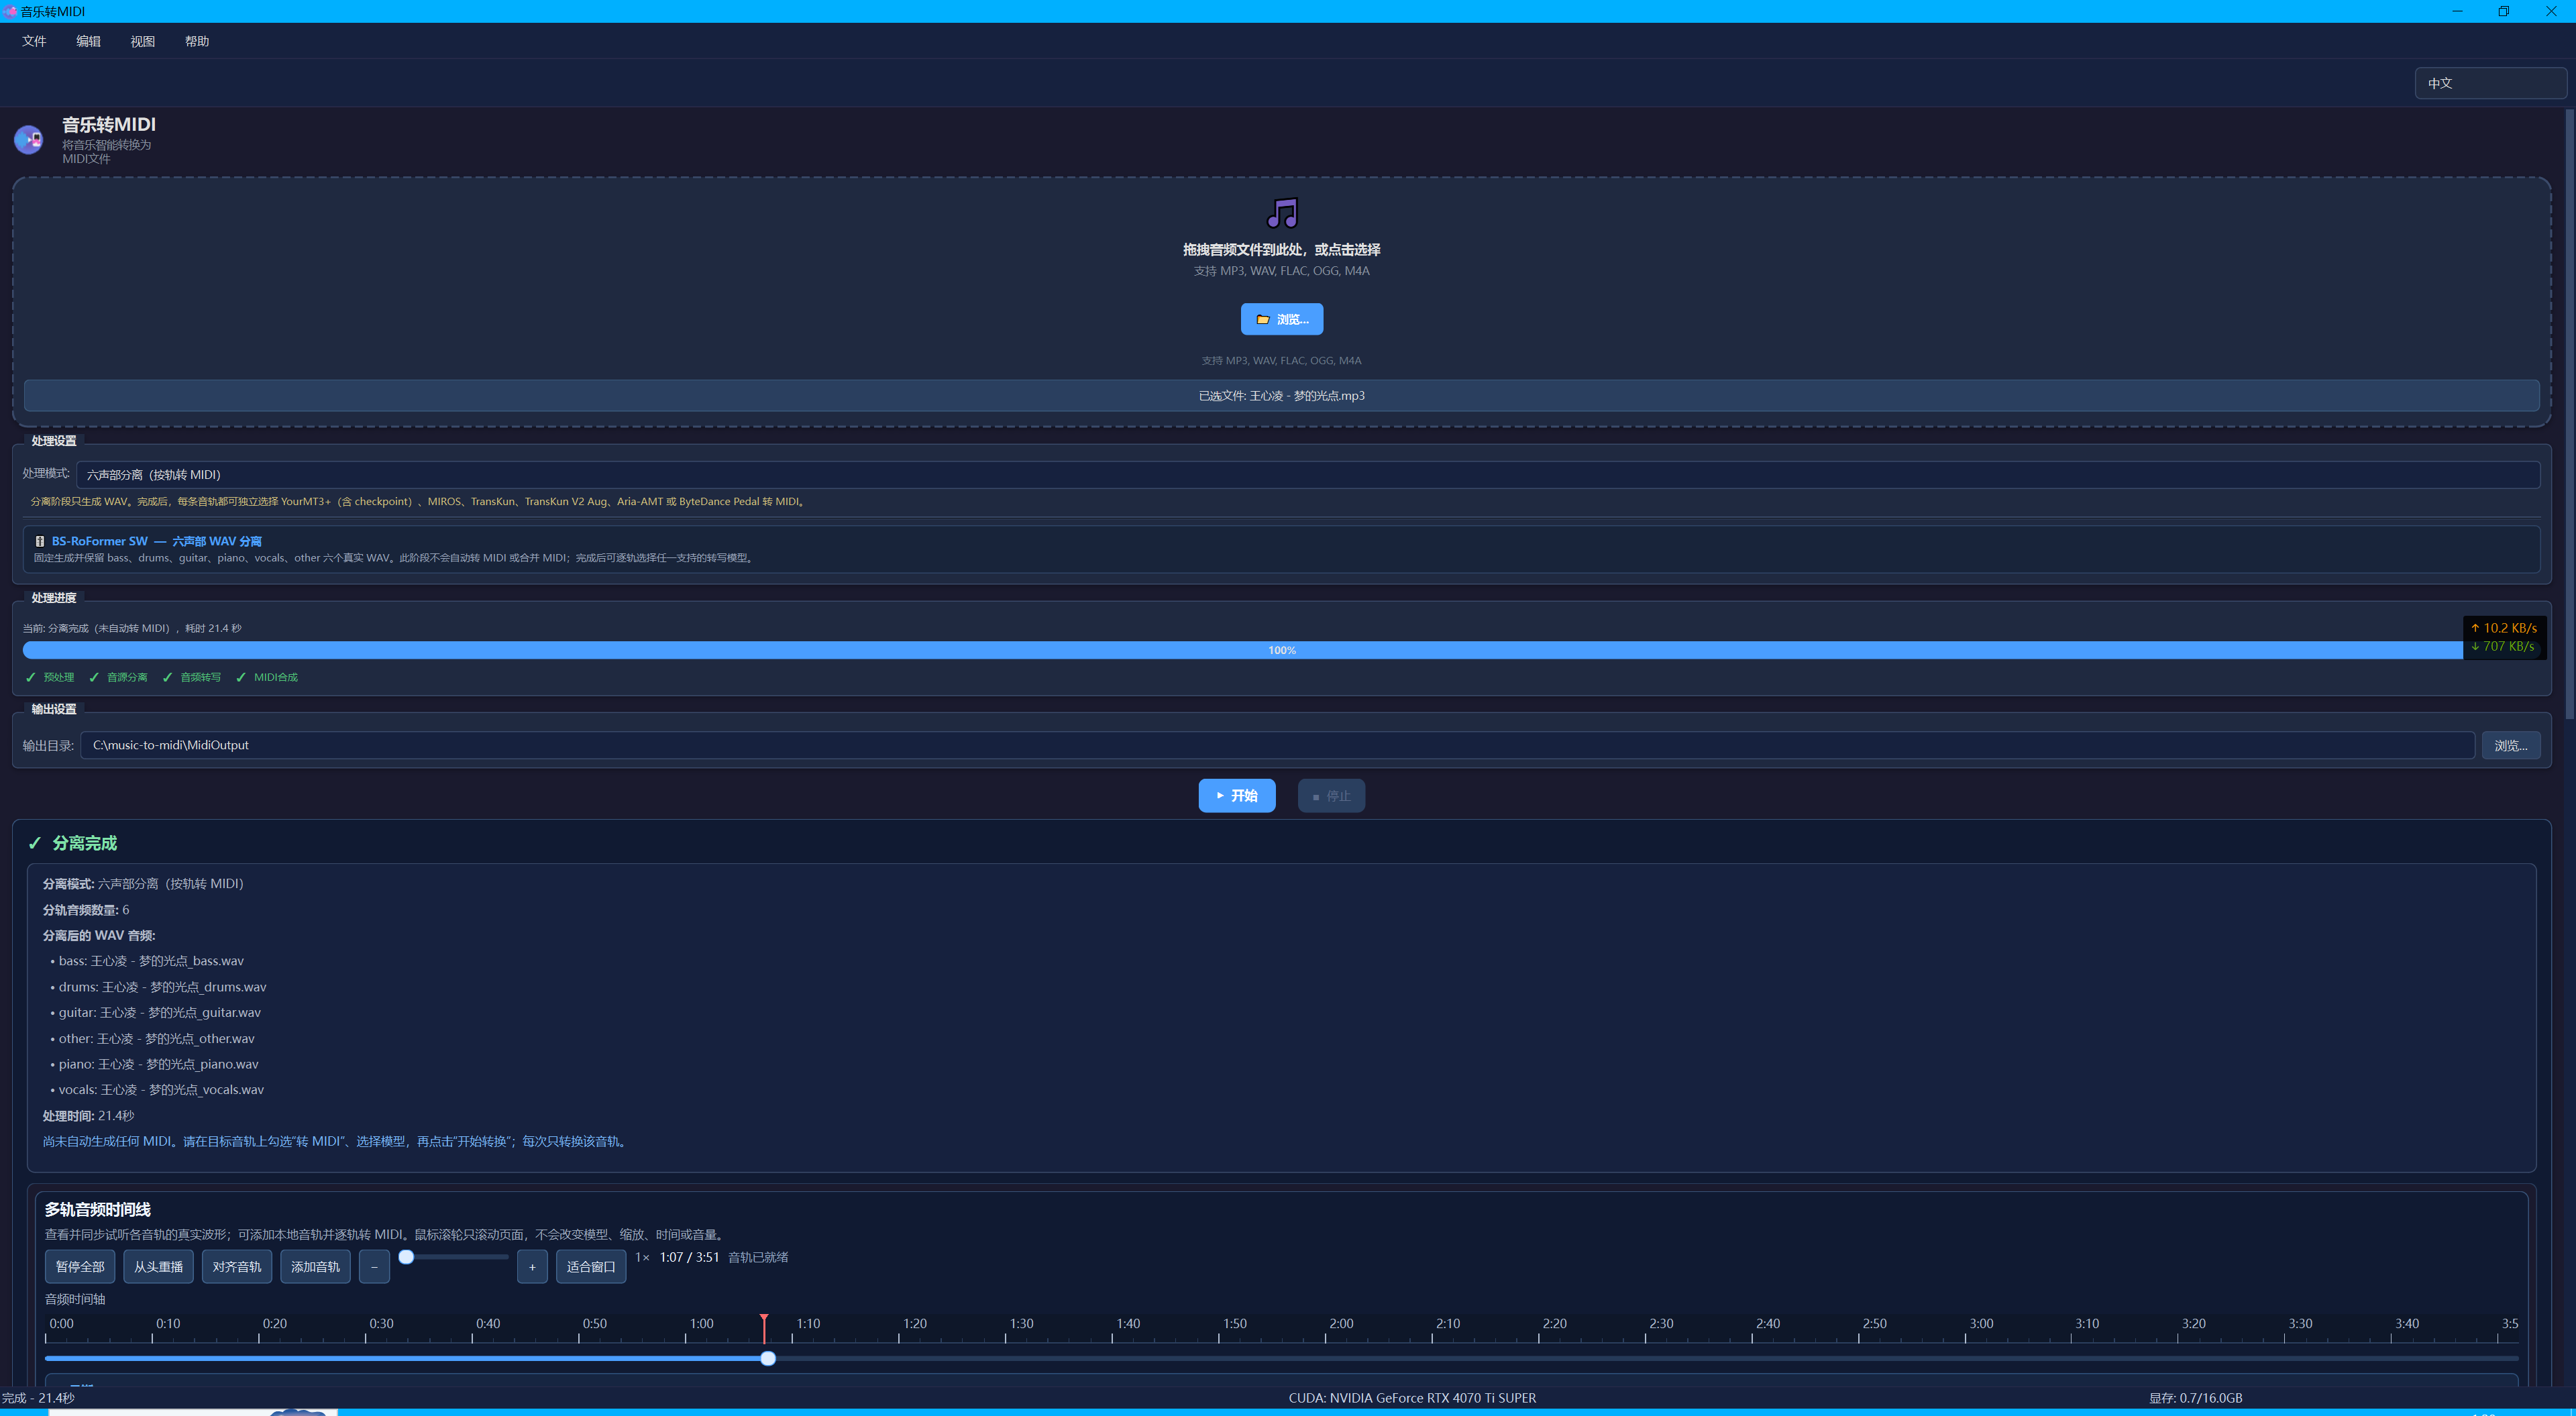2576x1416 pixels.
Task: Click the 已选文件 selected file bar
Action: click(1281, 396)
